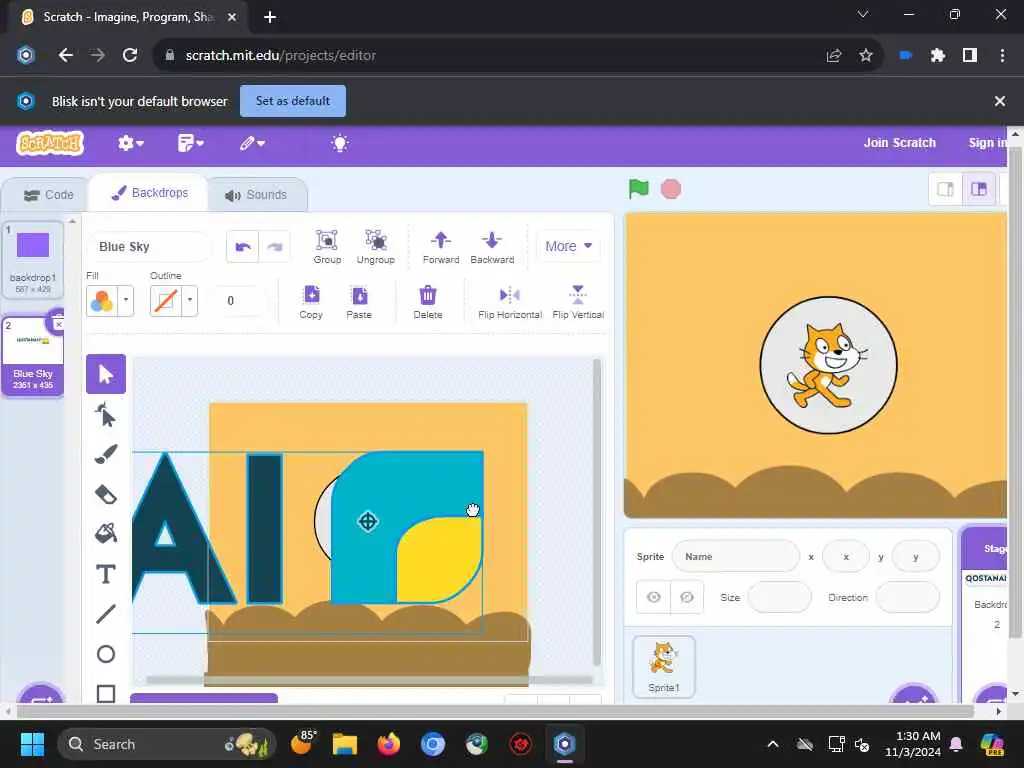Expand the More options dropdown
The height and width of the screenshot is (768, 1024).
[568, 246]
